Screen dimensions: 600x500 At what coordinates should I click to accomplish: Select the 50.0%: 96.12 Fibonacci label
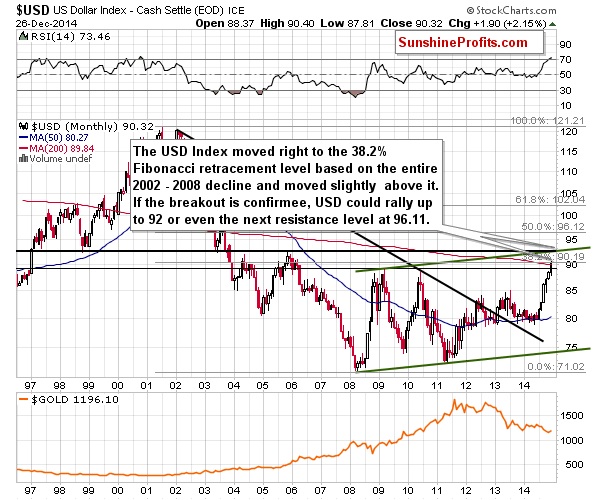[x=553, y=226]
